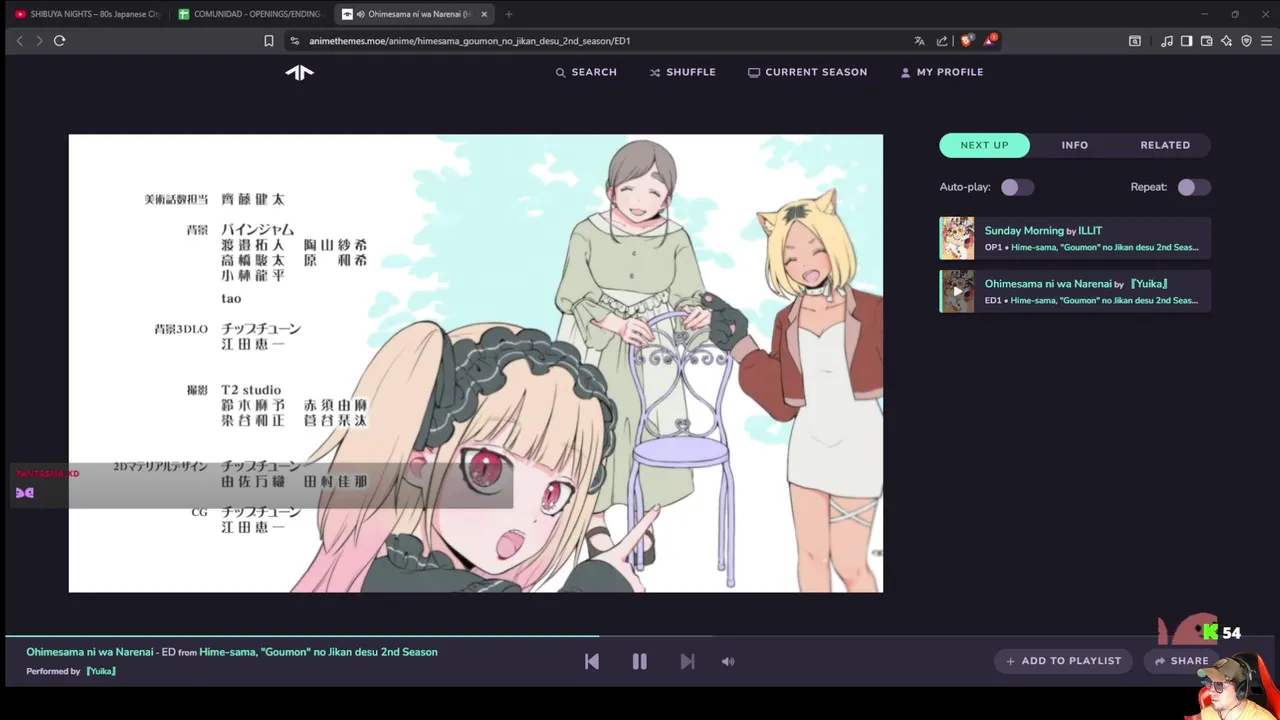This screenshot has width=1280, height=720.
Task: Pause the current video
Action: [x=640, y=661]
